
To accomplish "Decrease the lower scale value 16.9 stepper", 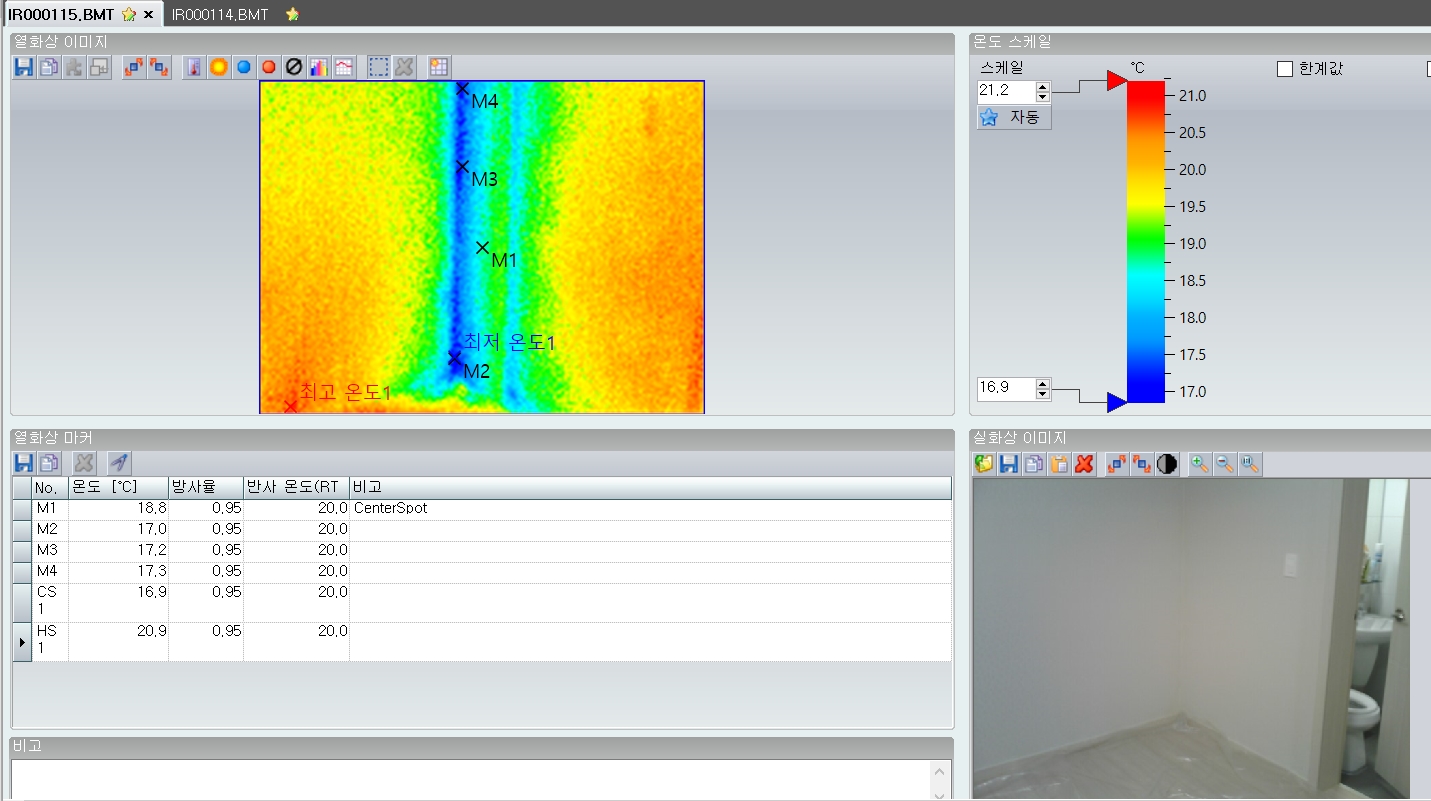I will (x=1043, y=394).
